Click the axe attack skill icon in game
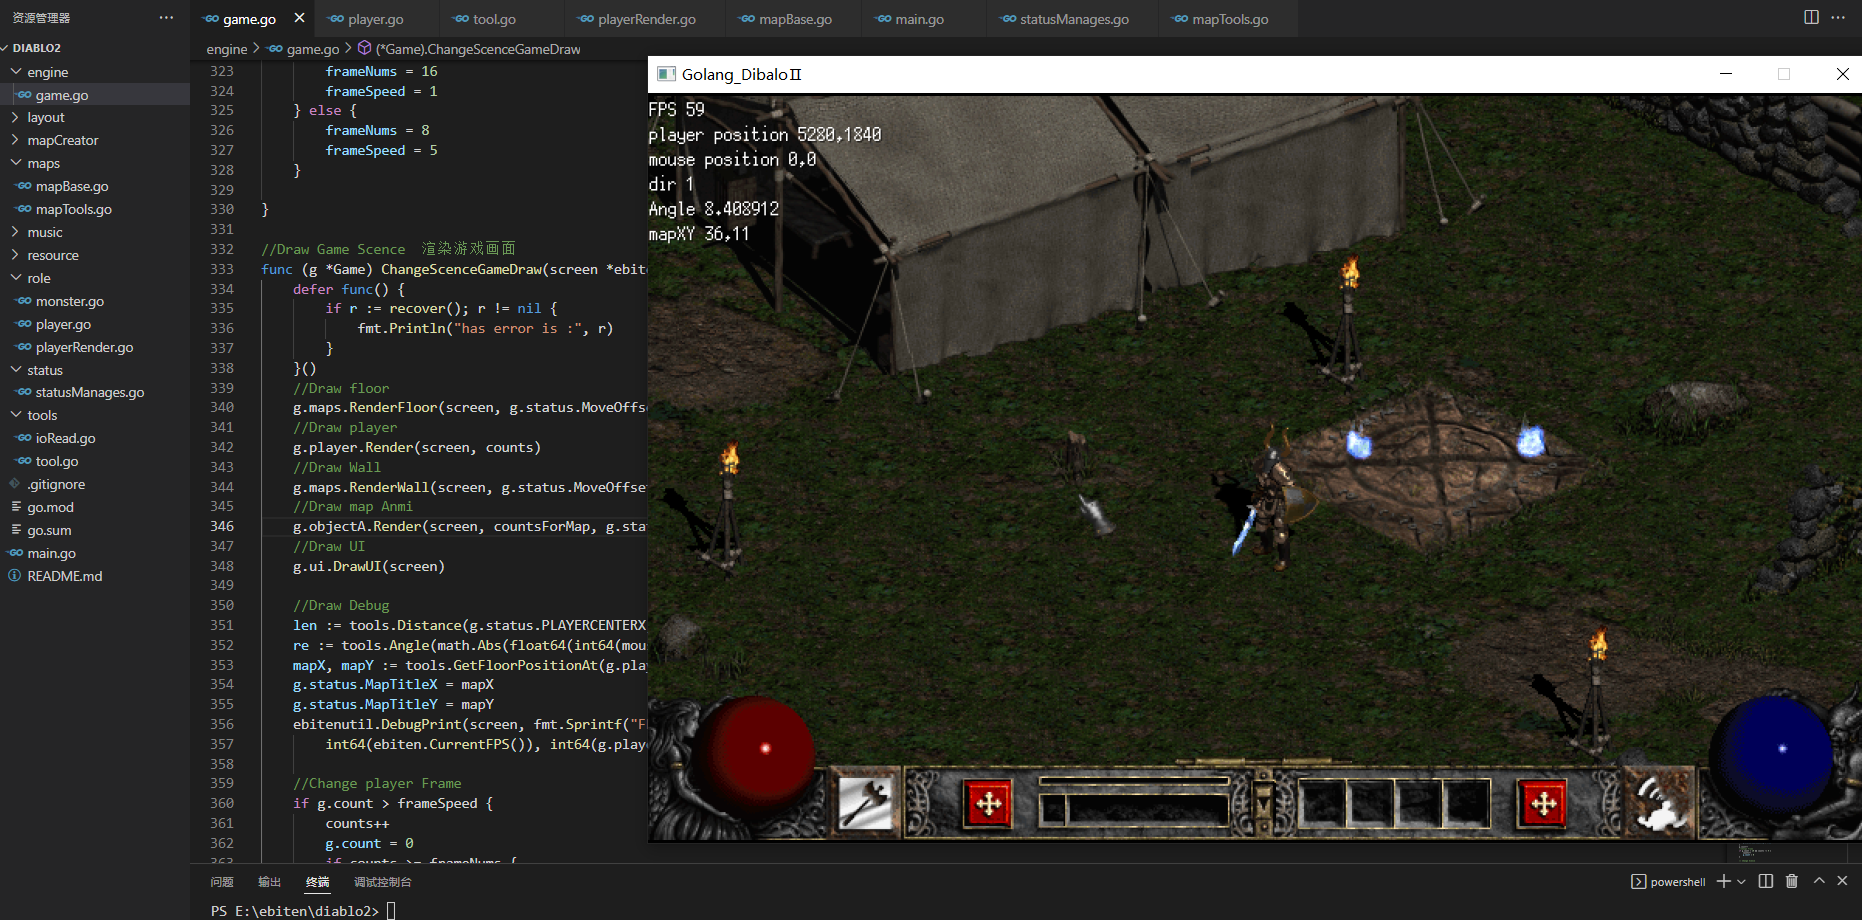The width and height of the screenshot is (1862, 920). coord(865,803)
